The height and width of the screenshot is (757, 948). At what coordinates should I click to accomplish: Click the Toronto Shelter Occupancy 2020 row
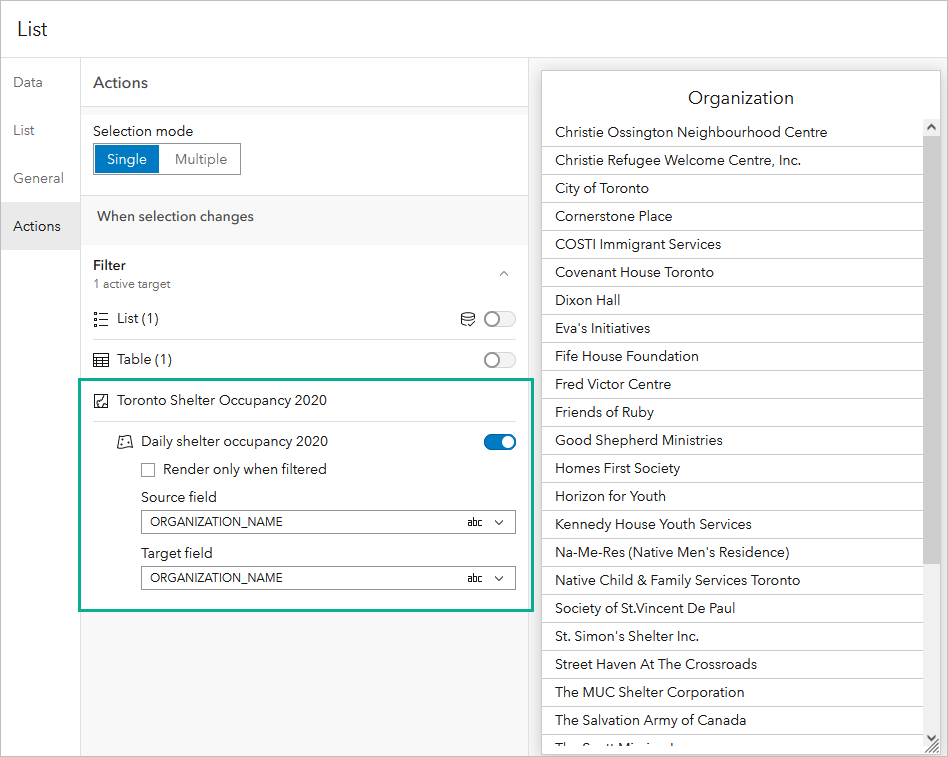(305, 401)
